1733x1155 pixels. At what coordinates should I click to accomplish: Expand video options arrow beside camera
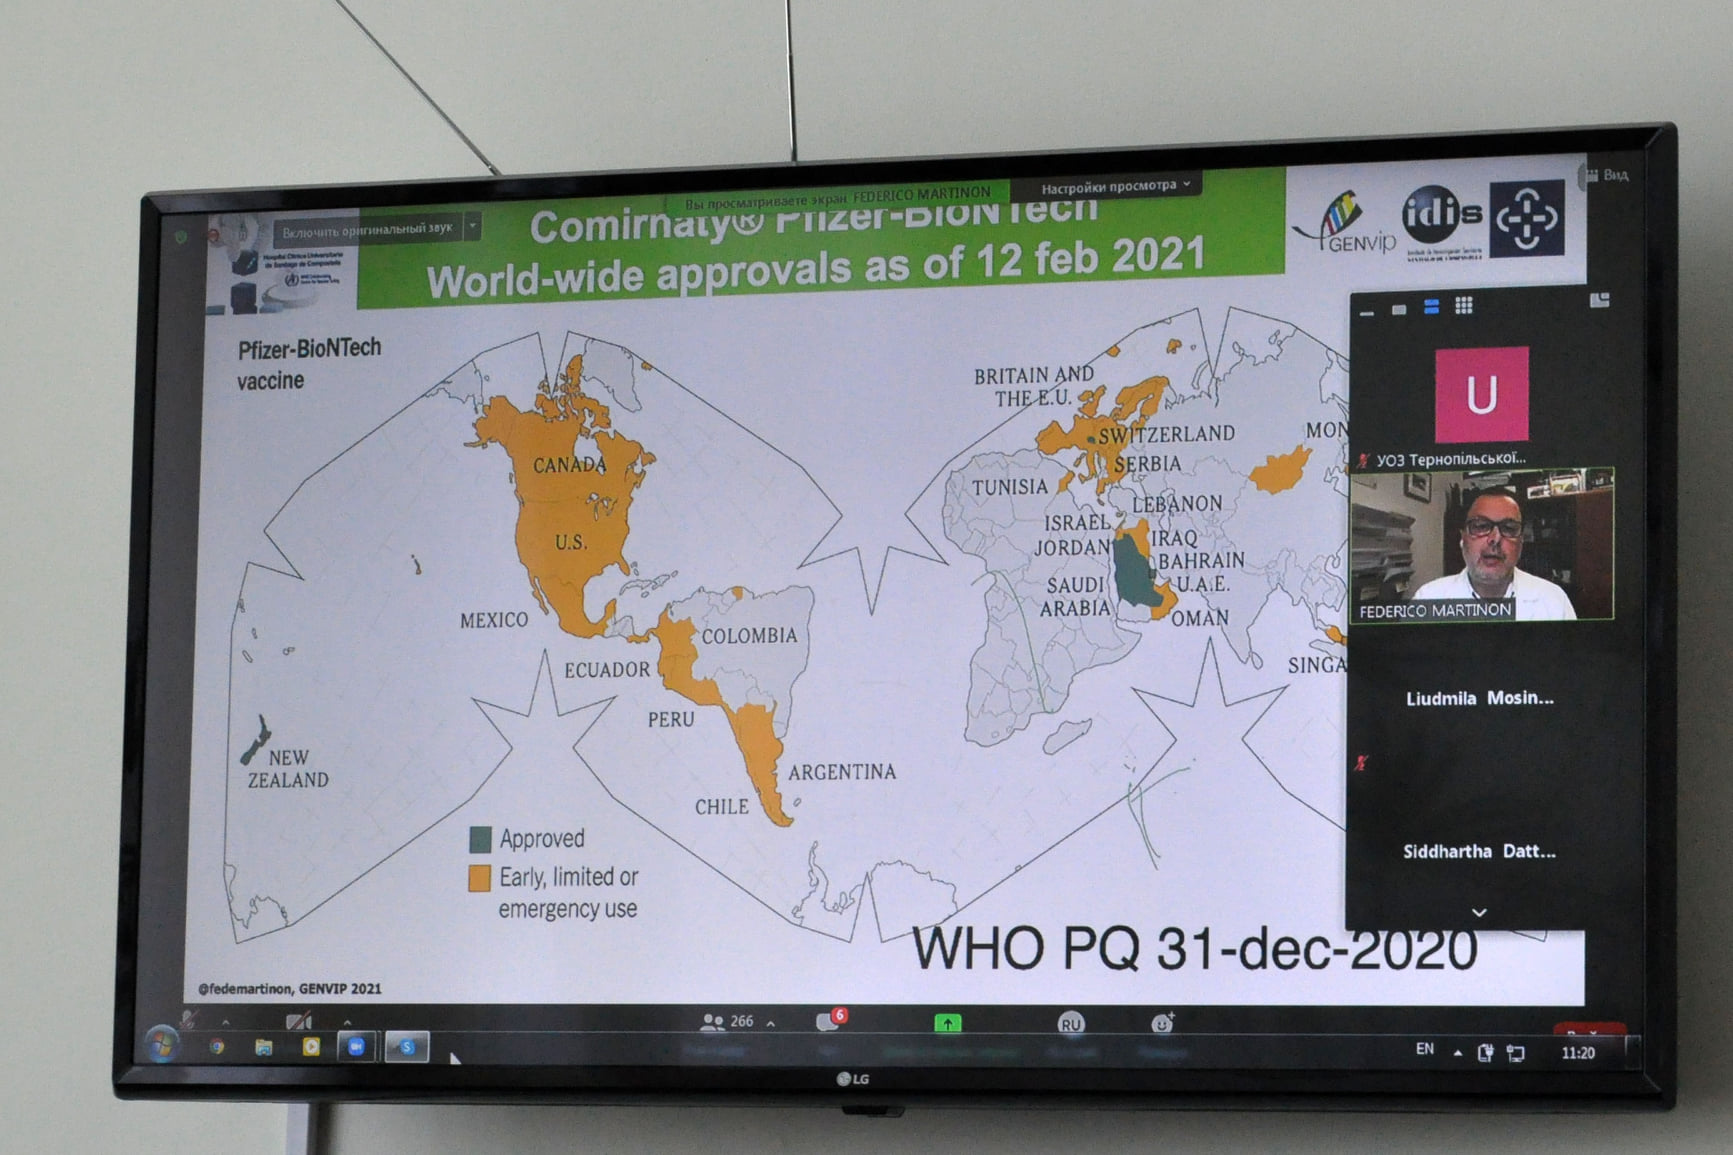coord(347,1022)
